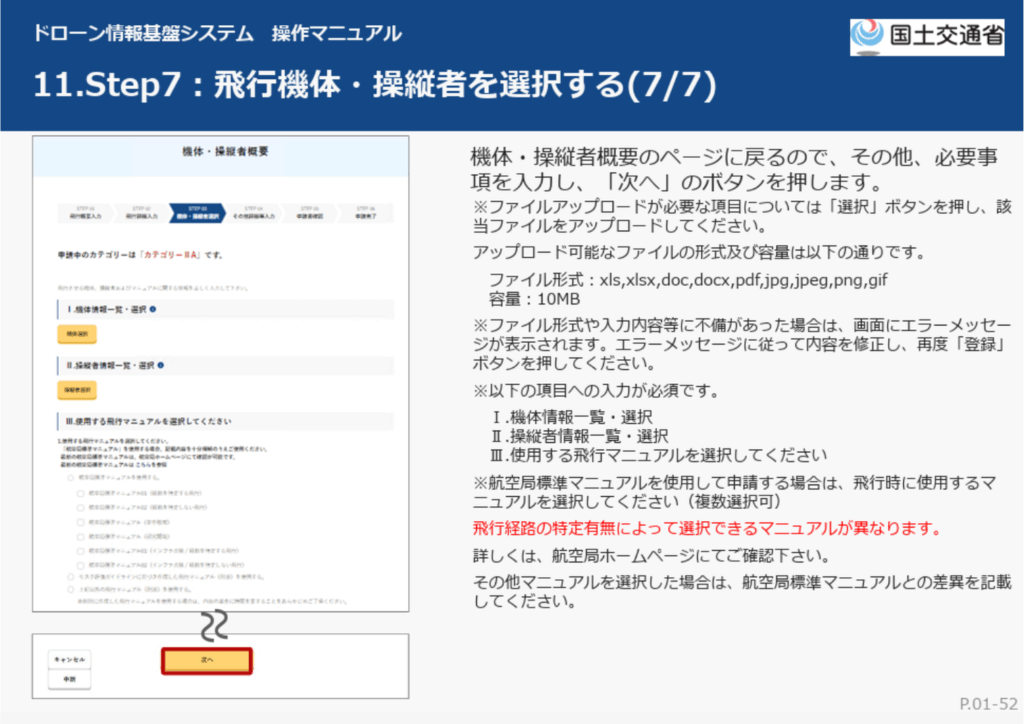The image size is (1024, 724).
Task: Check 航空局標準マニュアル (空中散布) checkbox
Action: pos(80,521)
